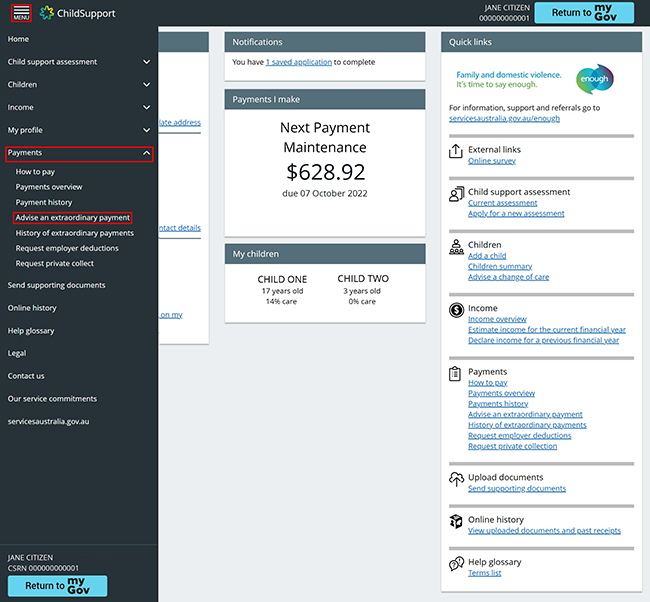Click Return to myGov button in header
Viewport: 650px width, 602px height.
click(x=584, y=13)
